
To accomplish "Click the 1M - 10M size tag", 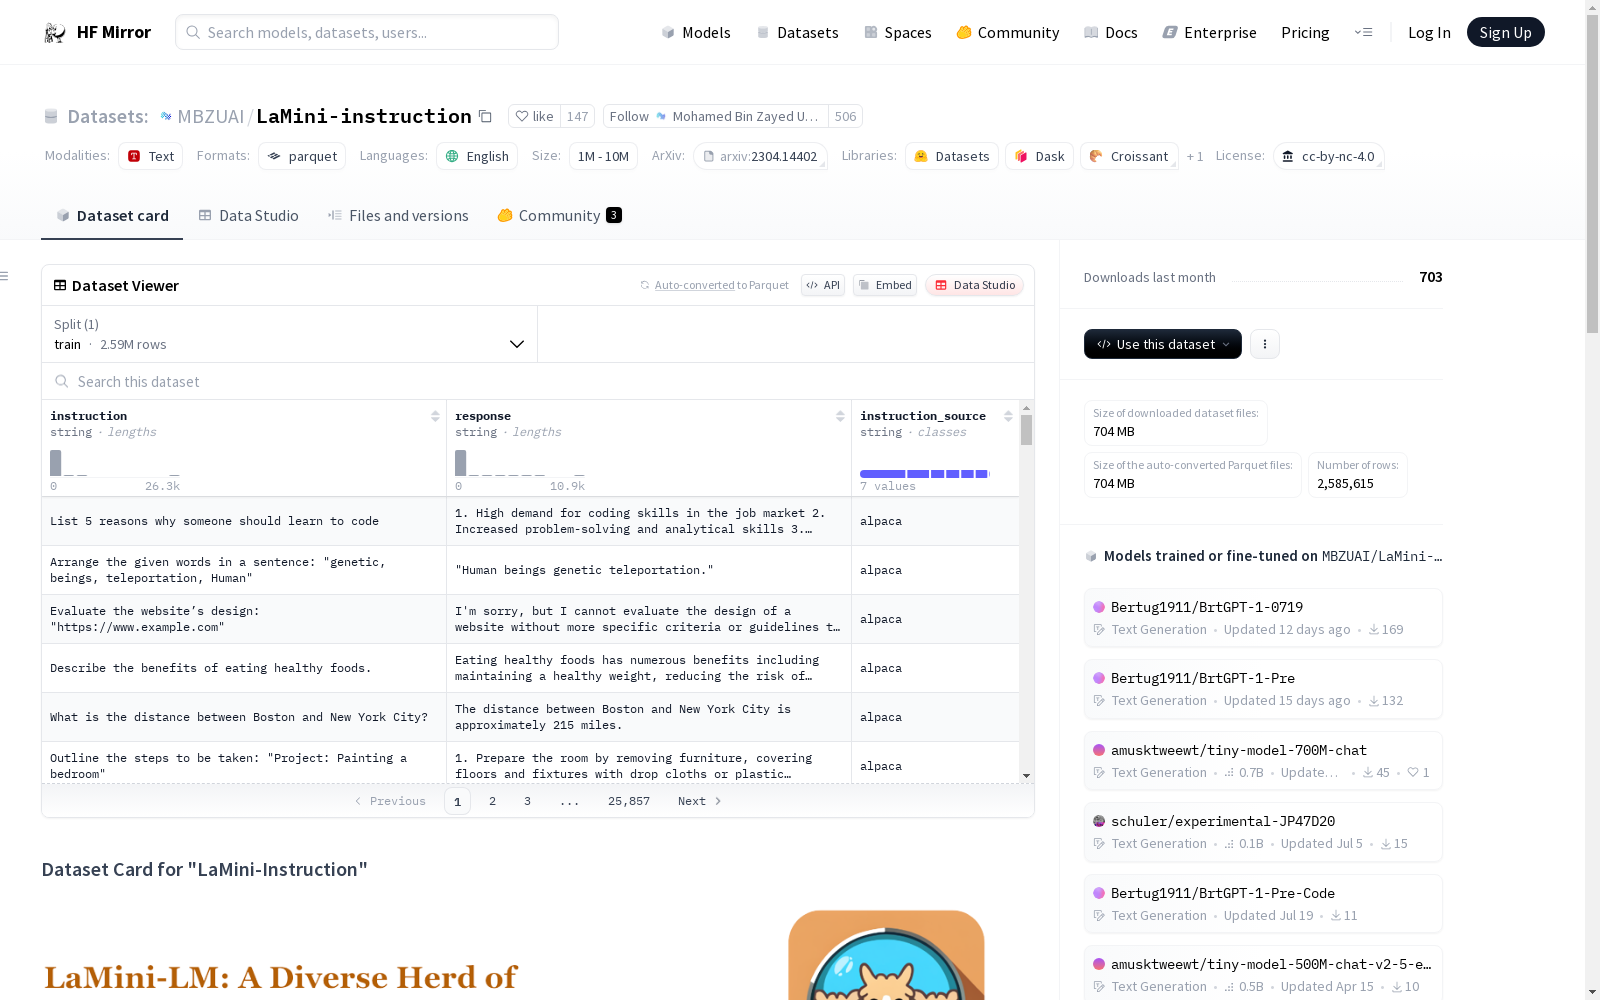I will click(603, 156).
